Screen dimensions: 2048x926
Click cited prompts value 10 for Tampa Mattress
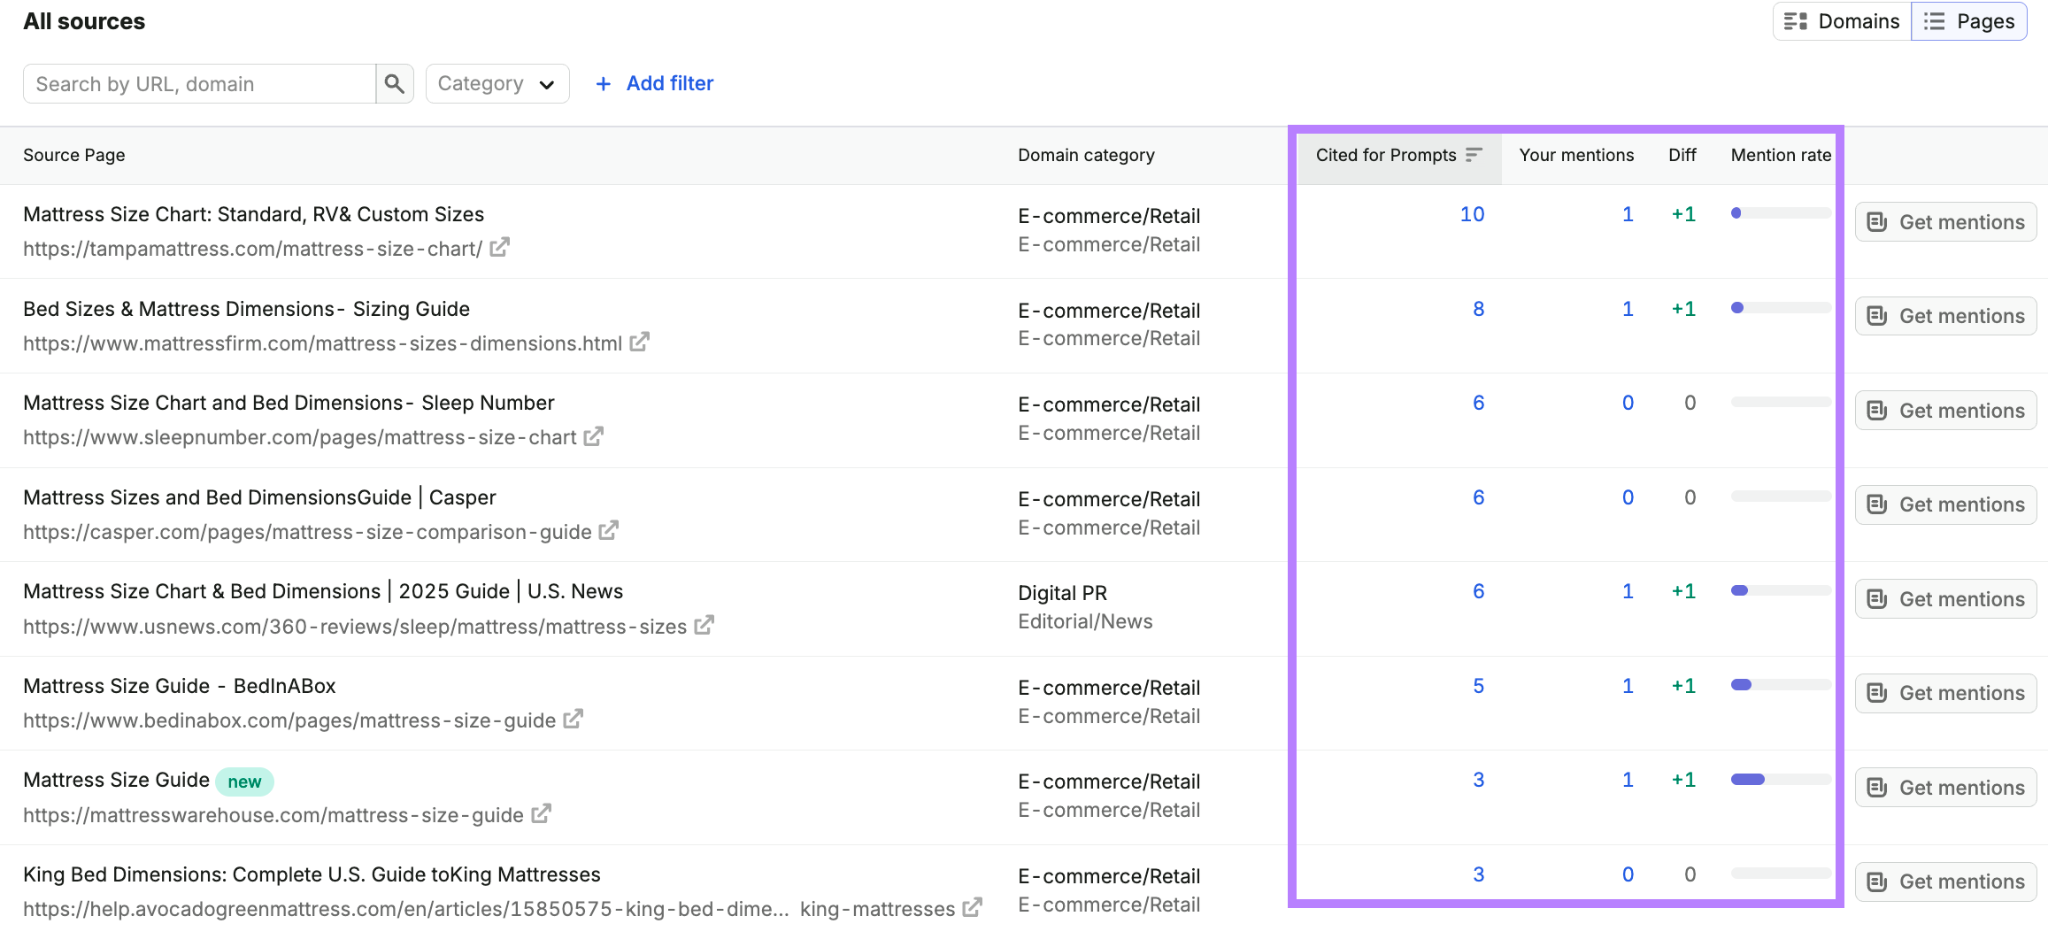[x=1472, y=214]
